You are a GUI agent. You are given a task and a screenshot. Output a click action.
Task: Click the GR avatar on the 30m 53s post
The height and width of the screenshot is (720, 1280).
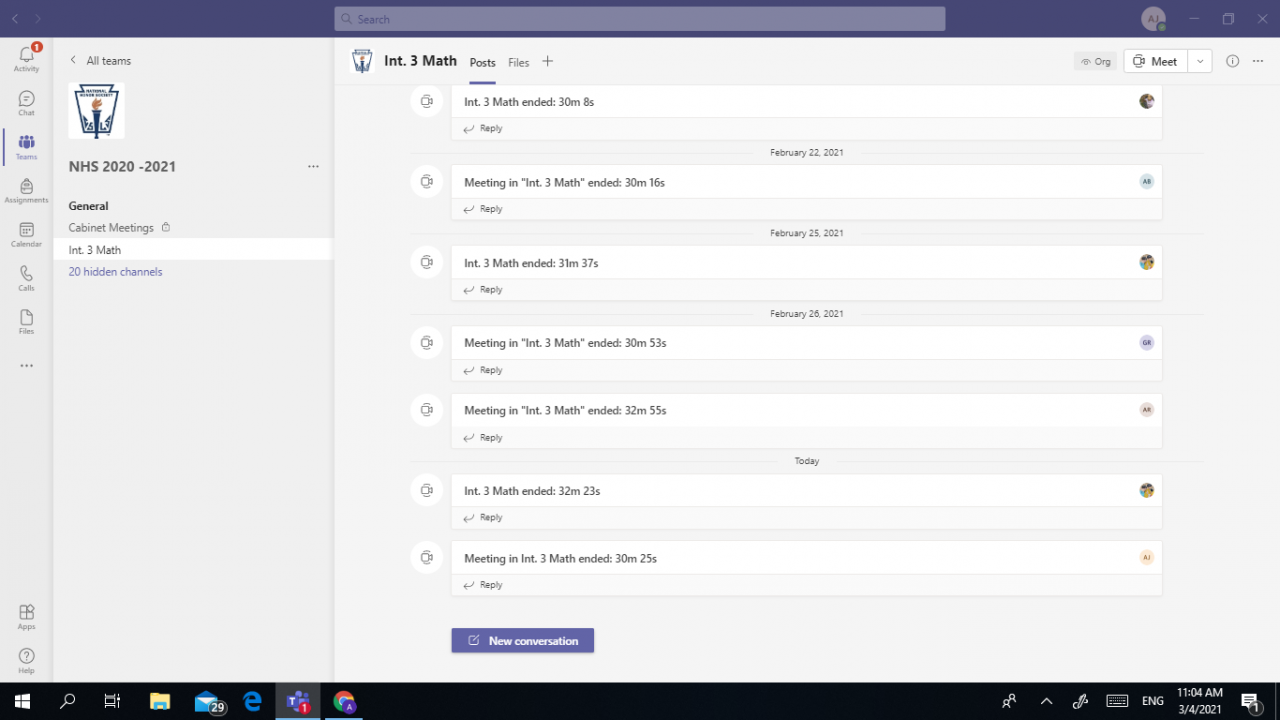click(x=1146, y=342)
